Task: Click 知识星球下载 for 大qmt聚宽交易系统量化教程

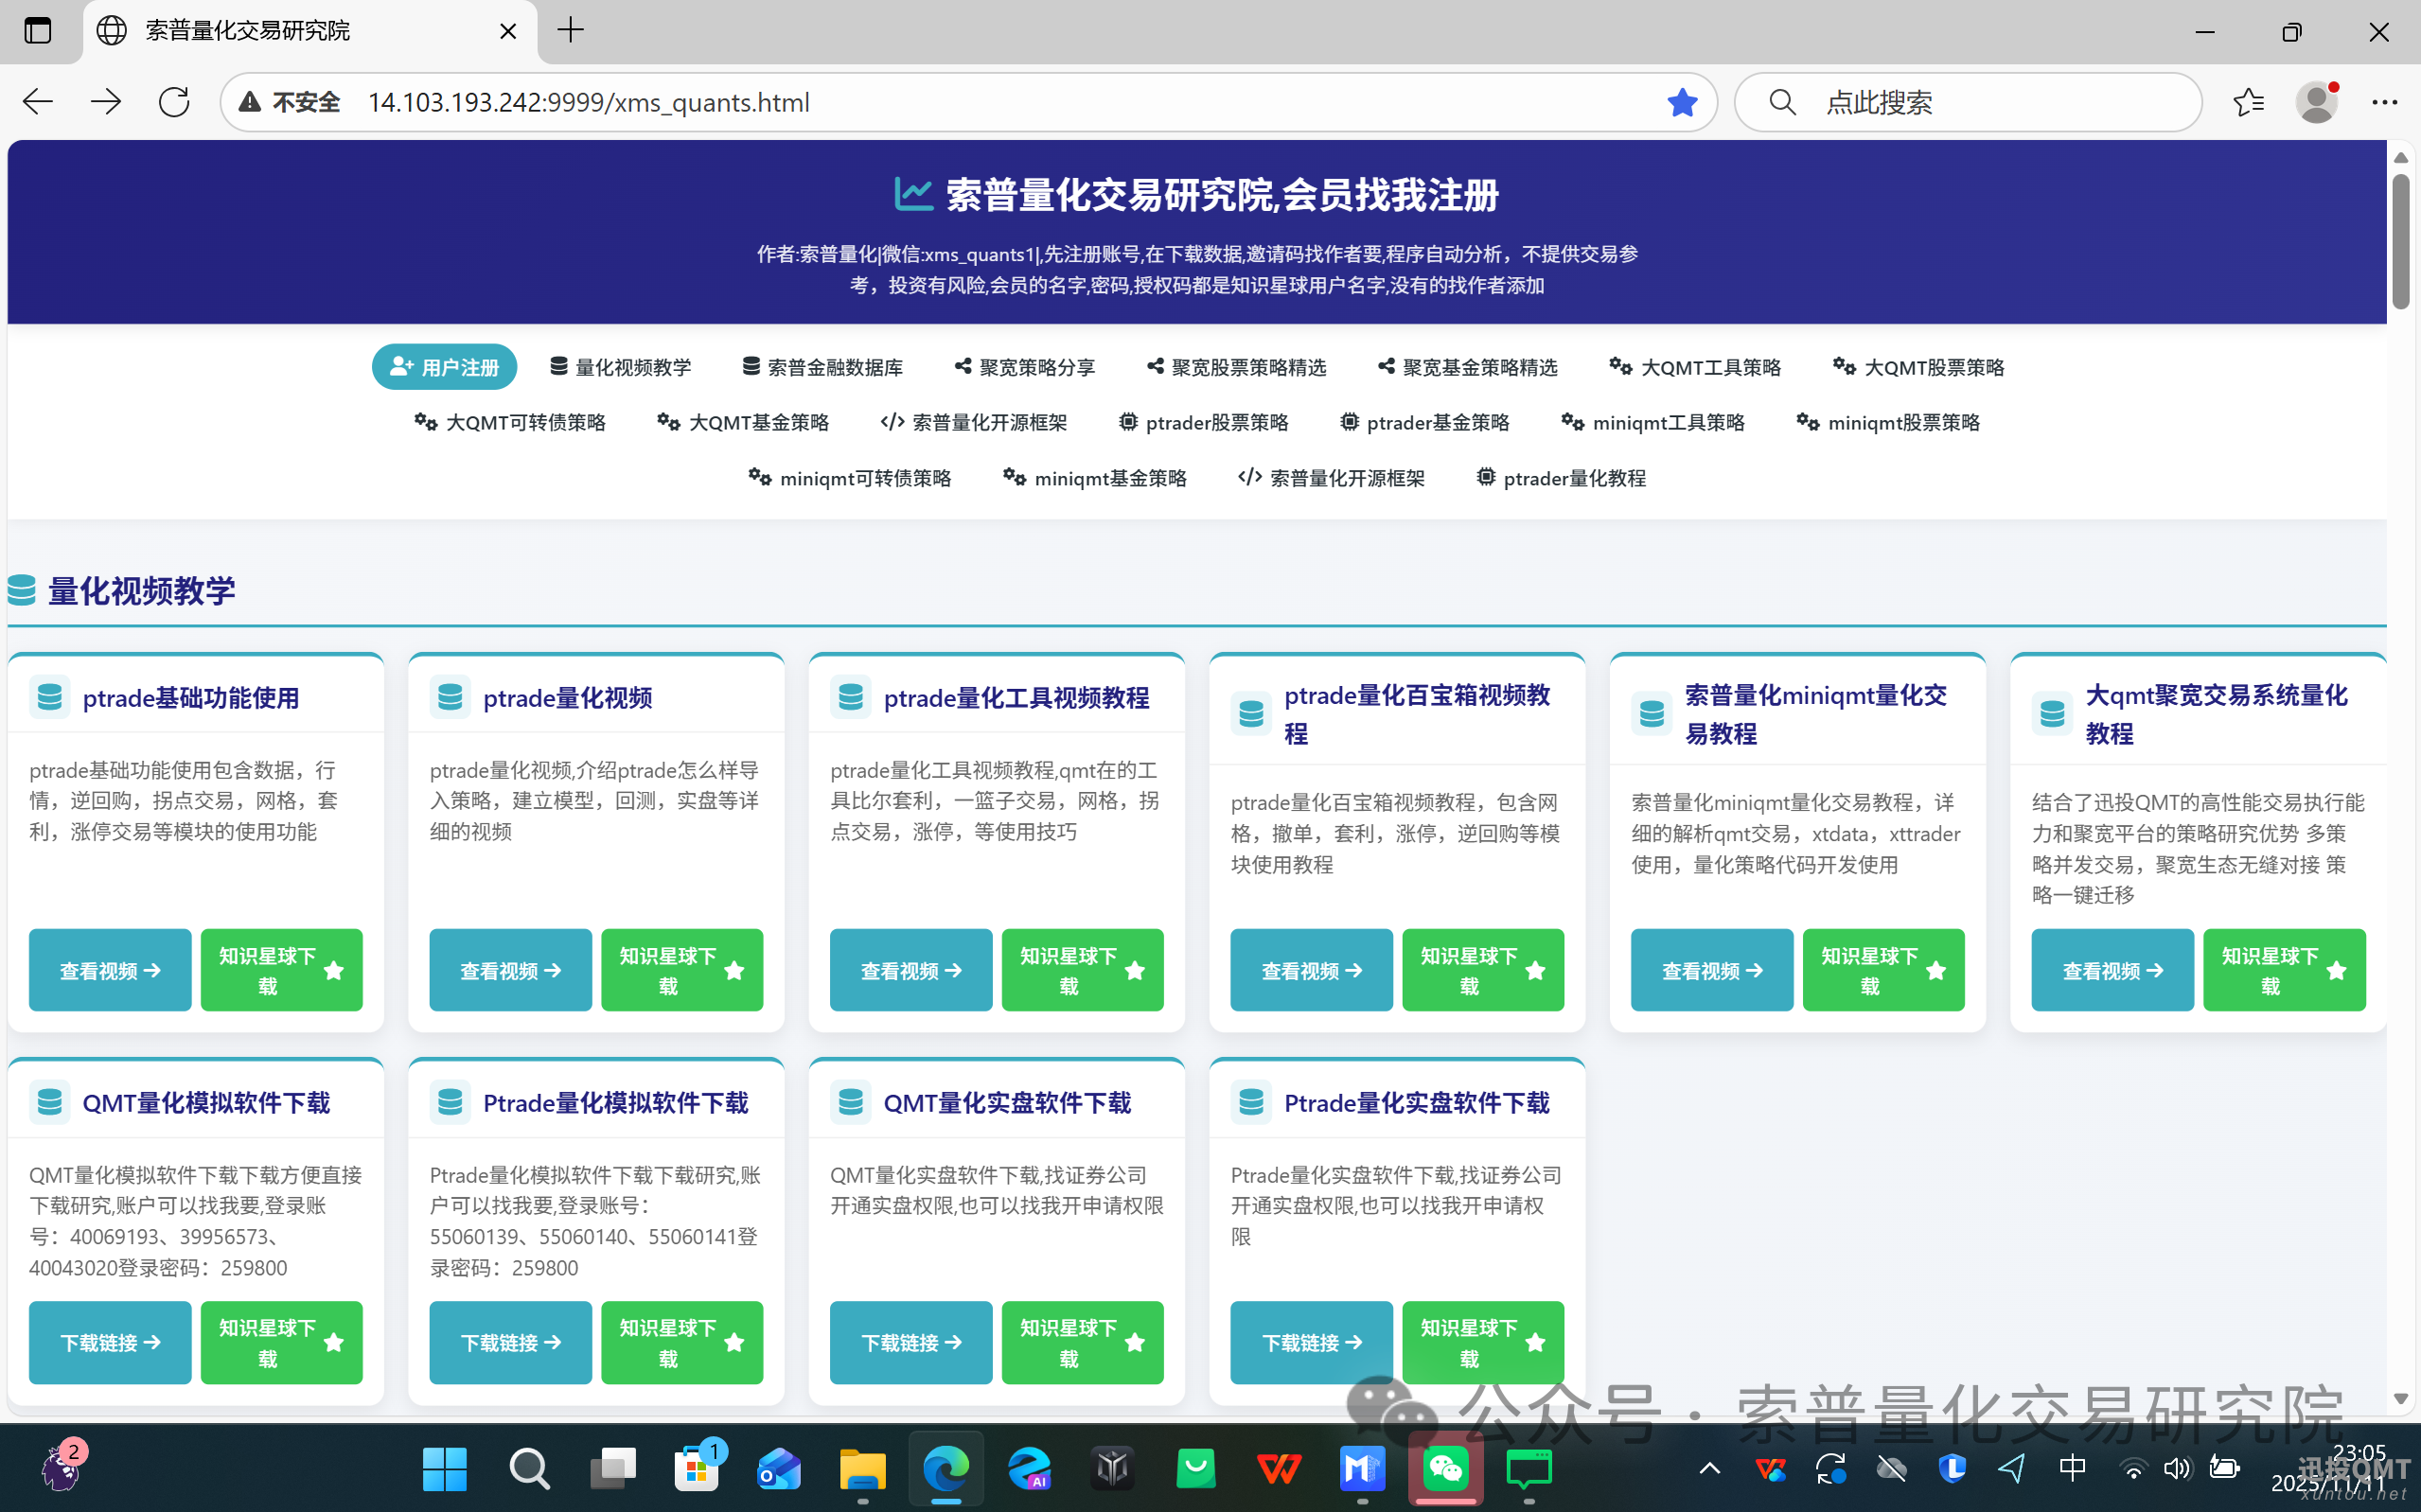Action: coord(2284,970)
